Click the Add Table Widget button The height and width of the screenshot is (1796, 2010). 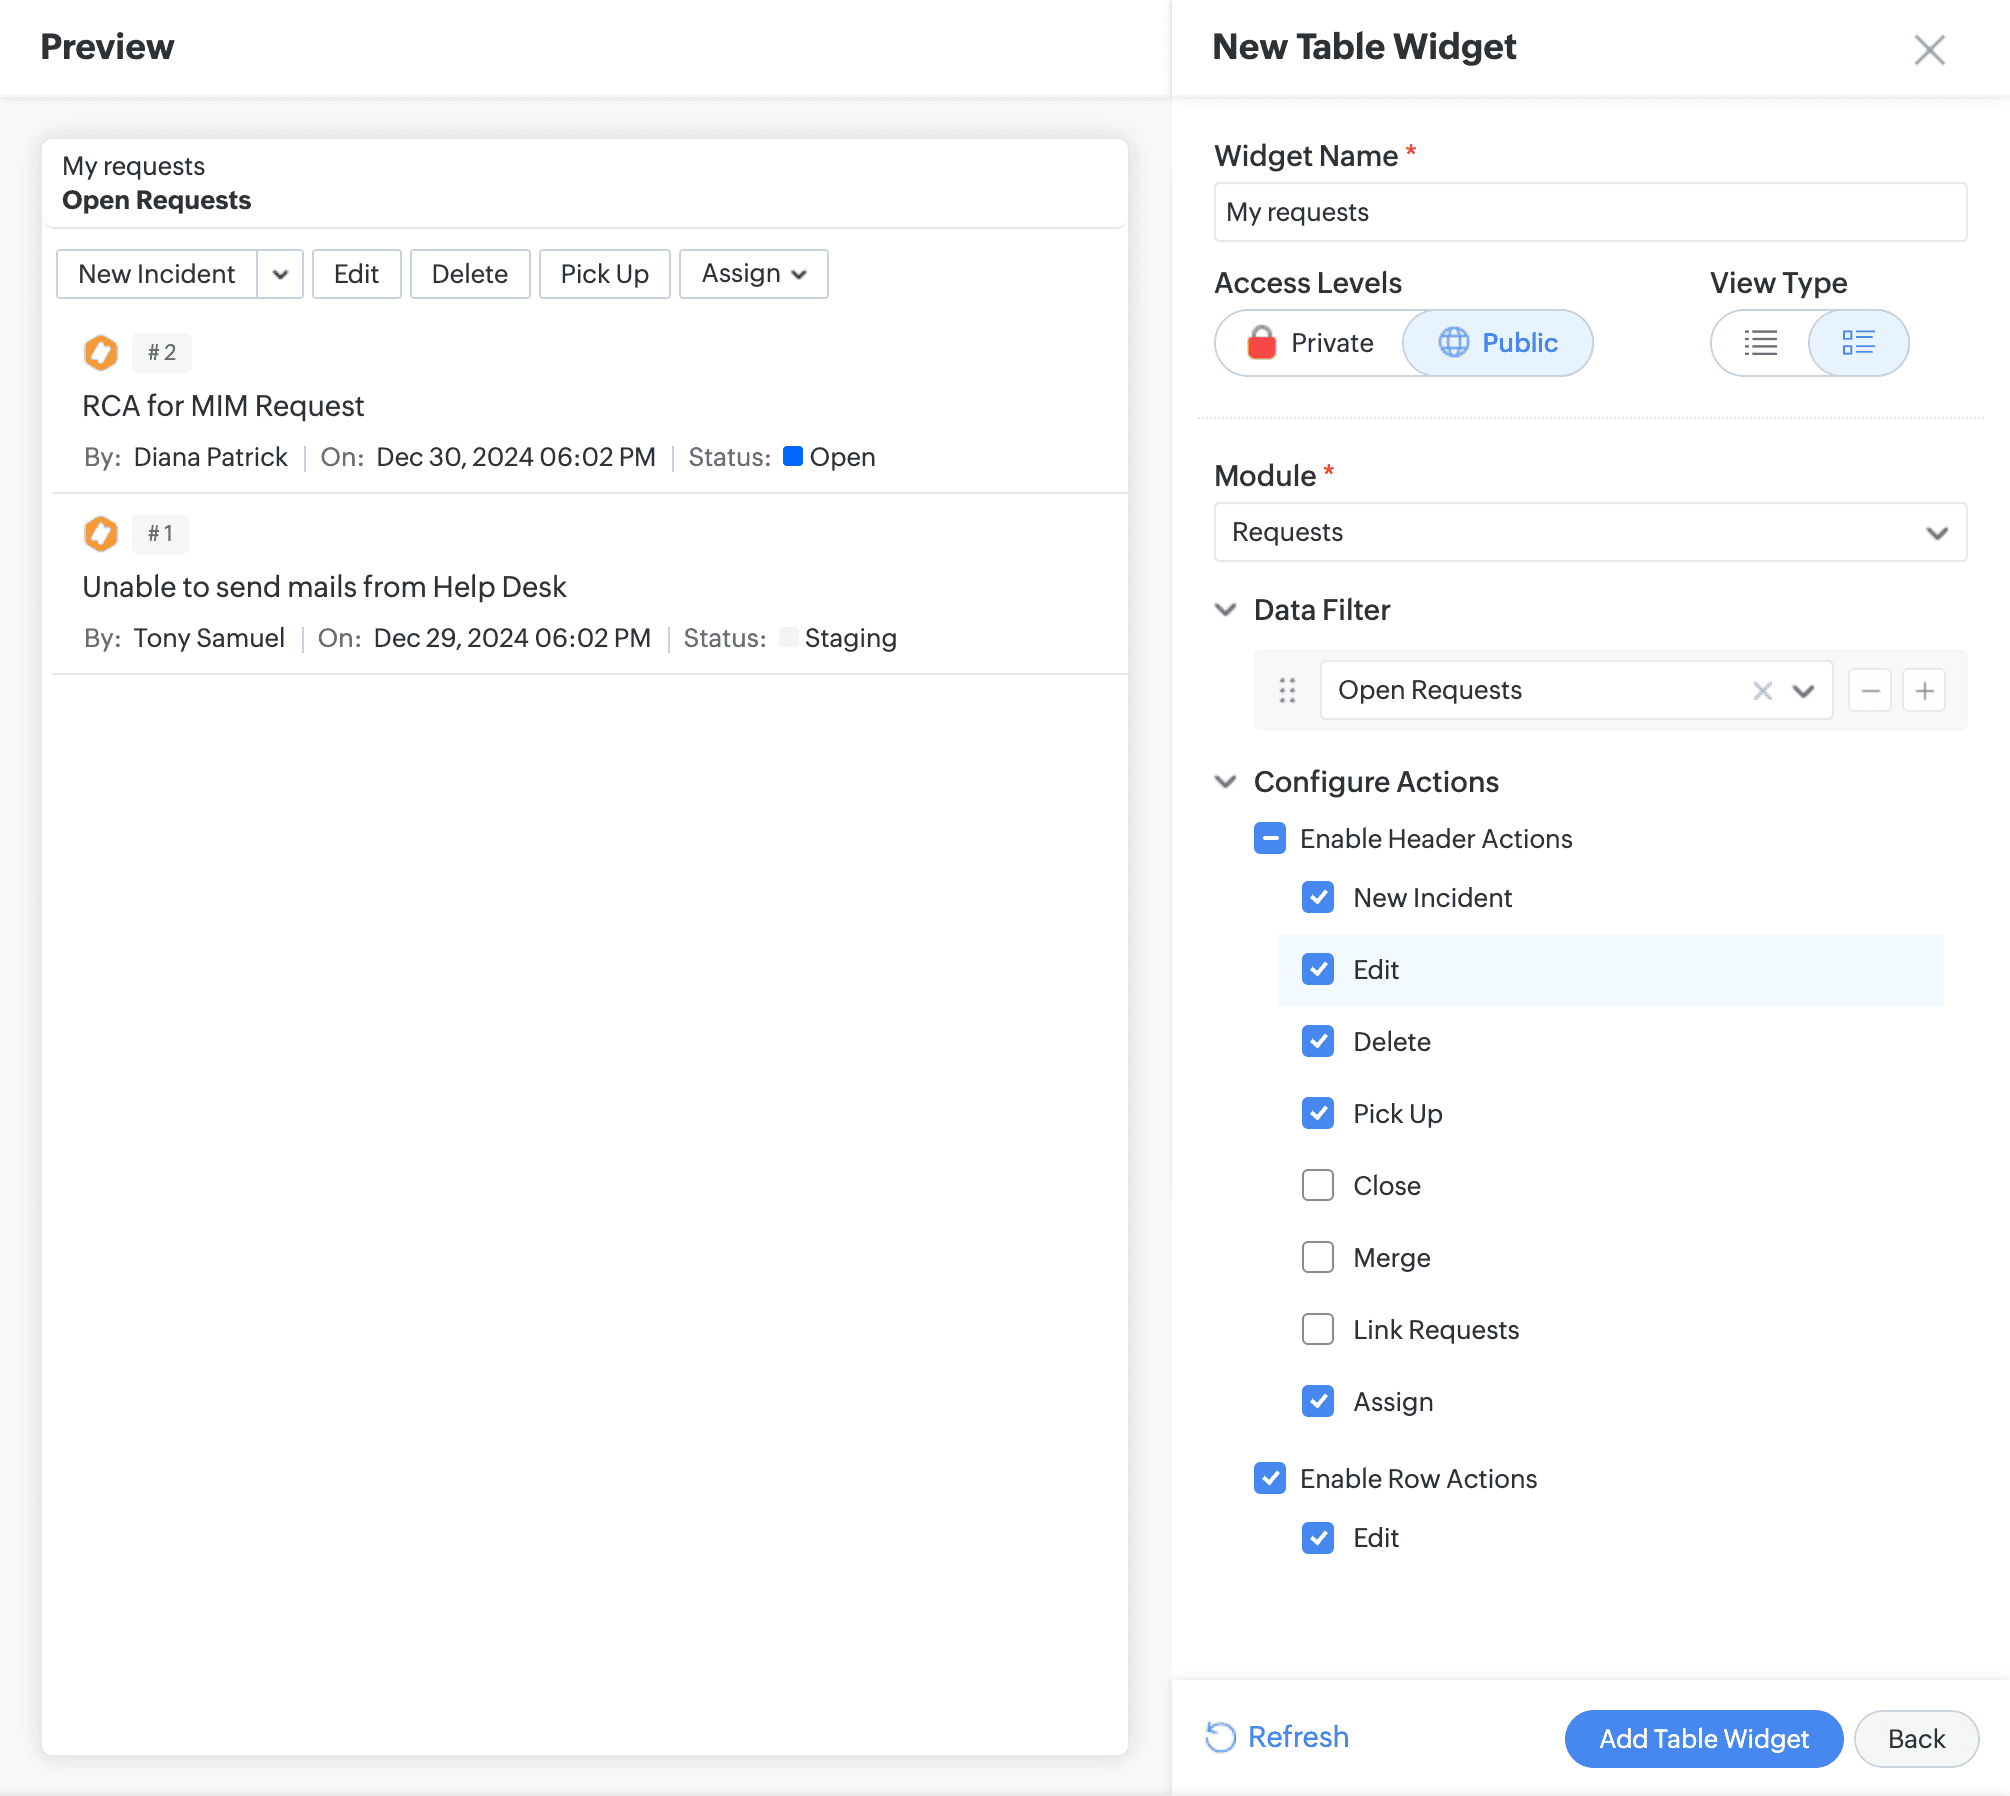(x=1703, y=1739)
